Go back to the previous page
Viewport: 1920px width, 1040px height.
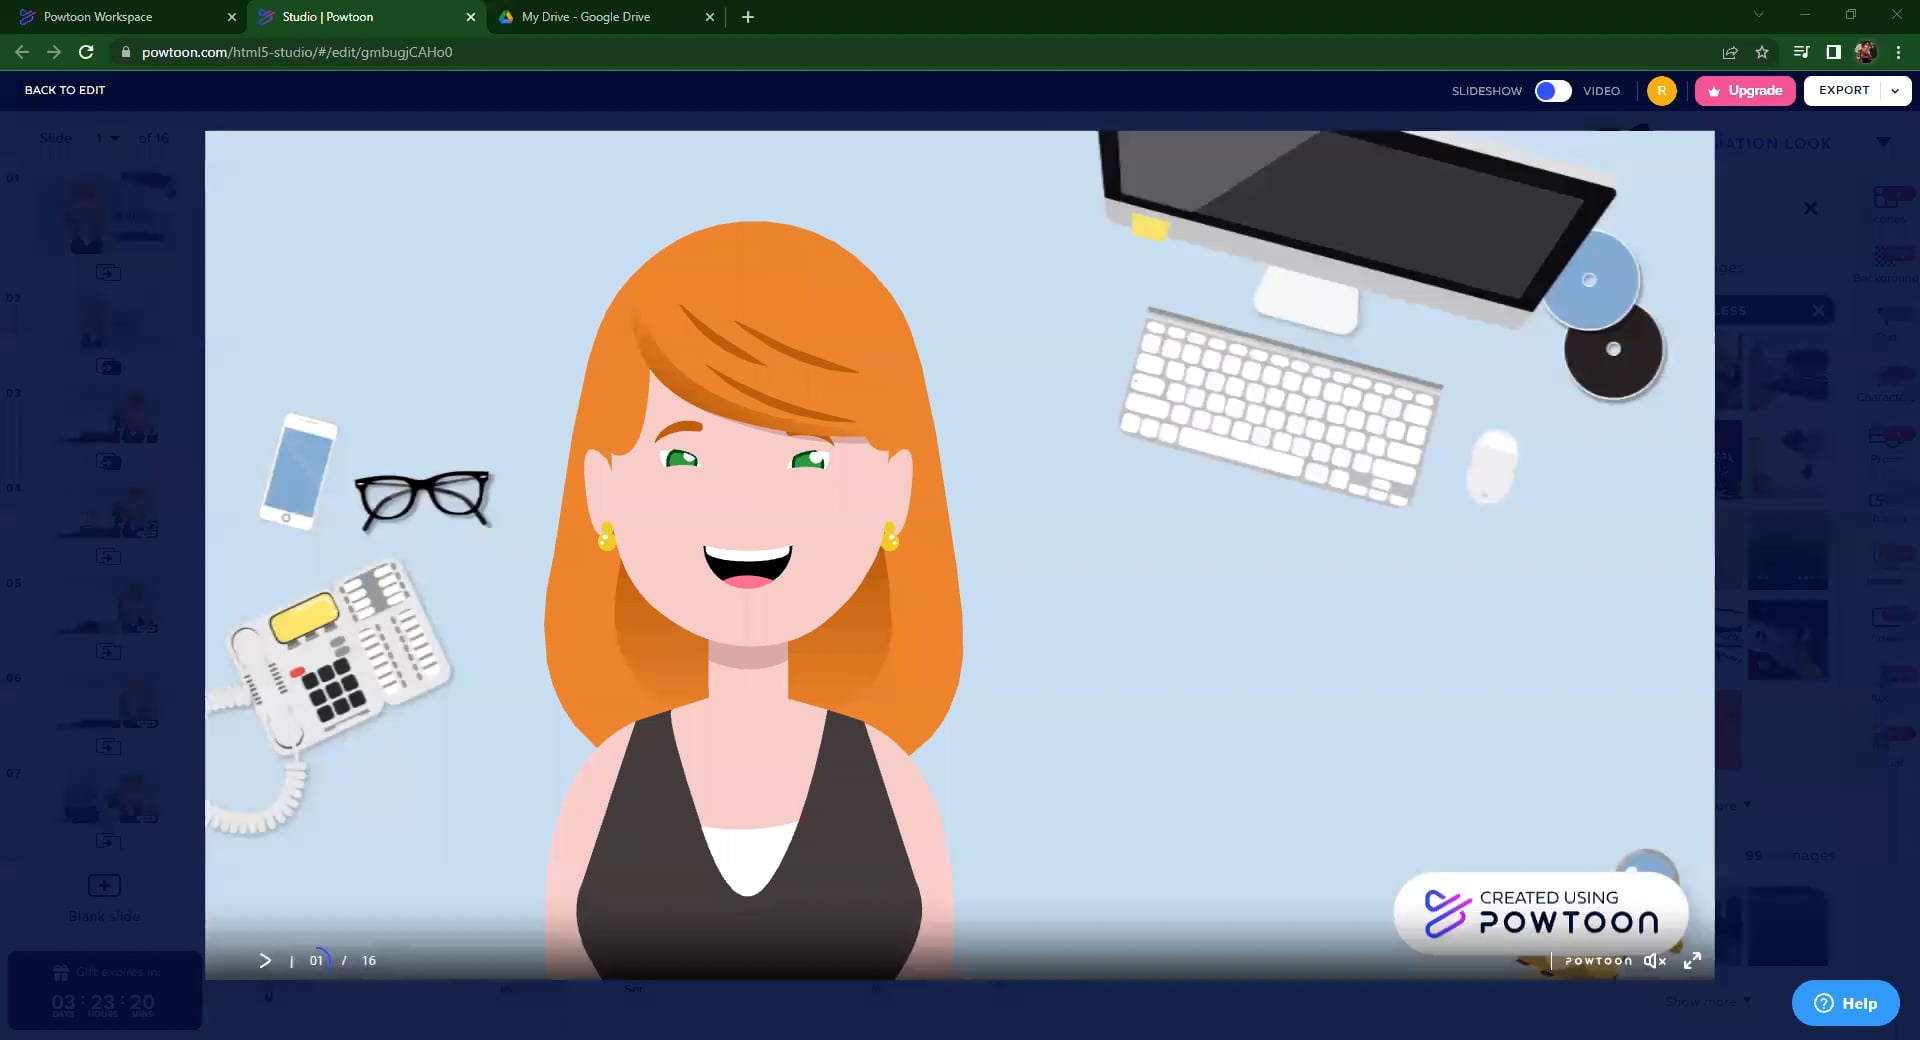[x=22, y=52]
